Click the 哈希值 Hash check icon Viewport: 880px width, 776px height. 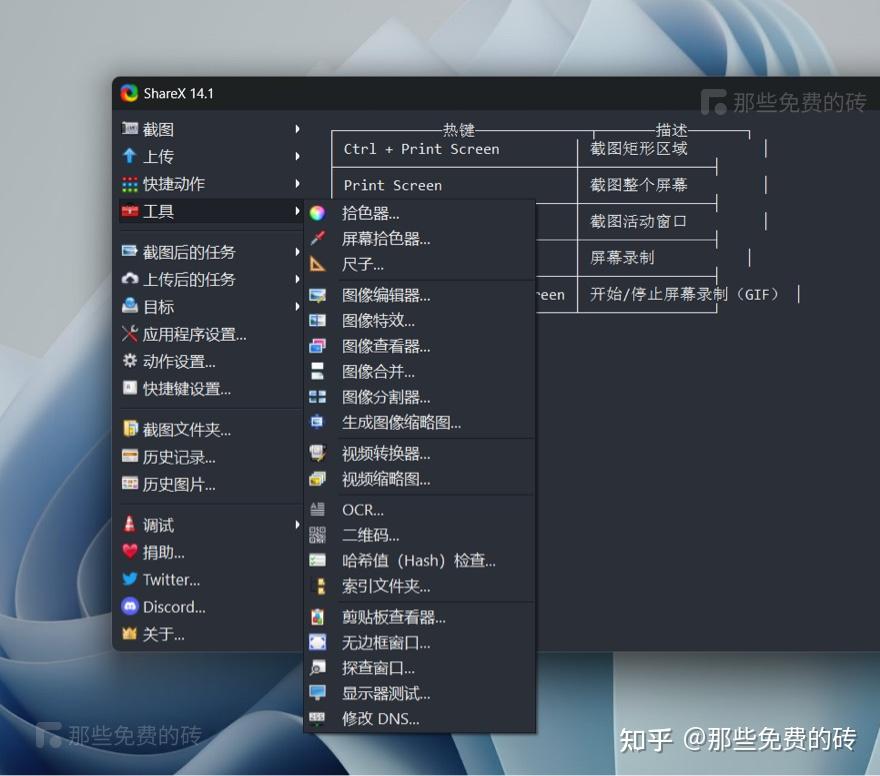pos(317,561)
